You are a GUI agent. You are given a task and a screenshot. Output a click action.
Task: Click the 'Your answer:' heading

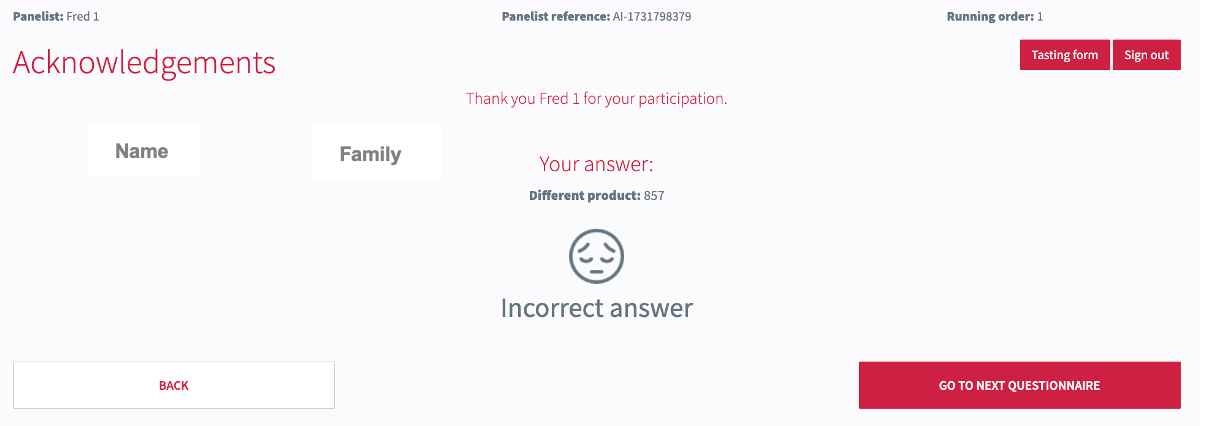point(596,164)
